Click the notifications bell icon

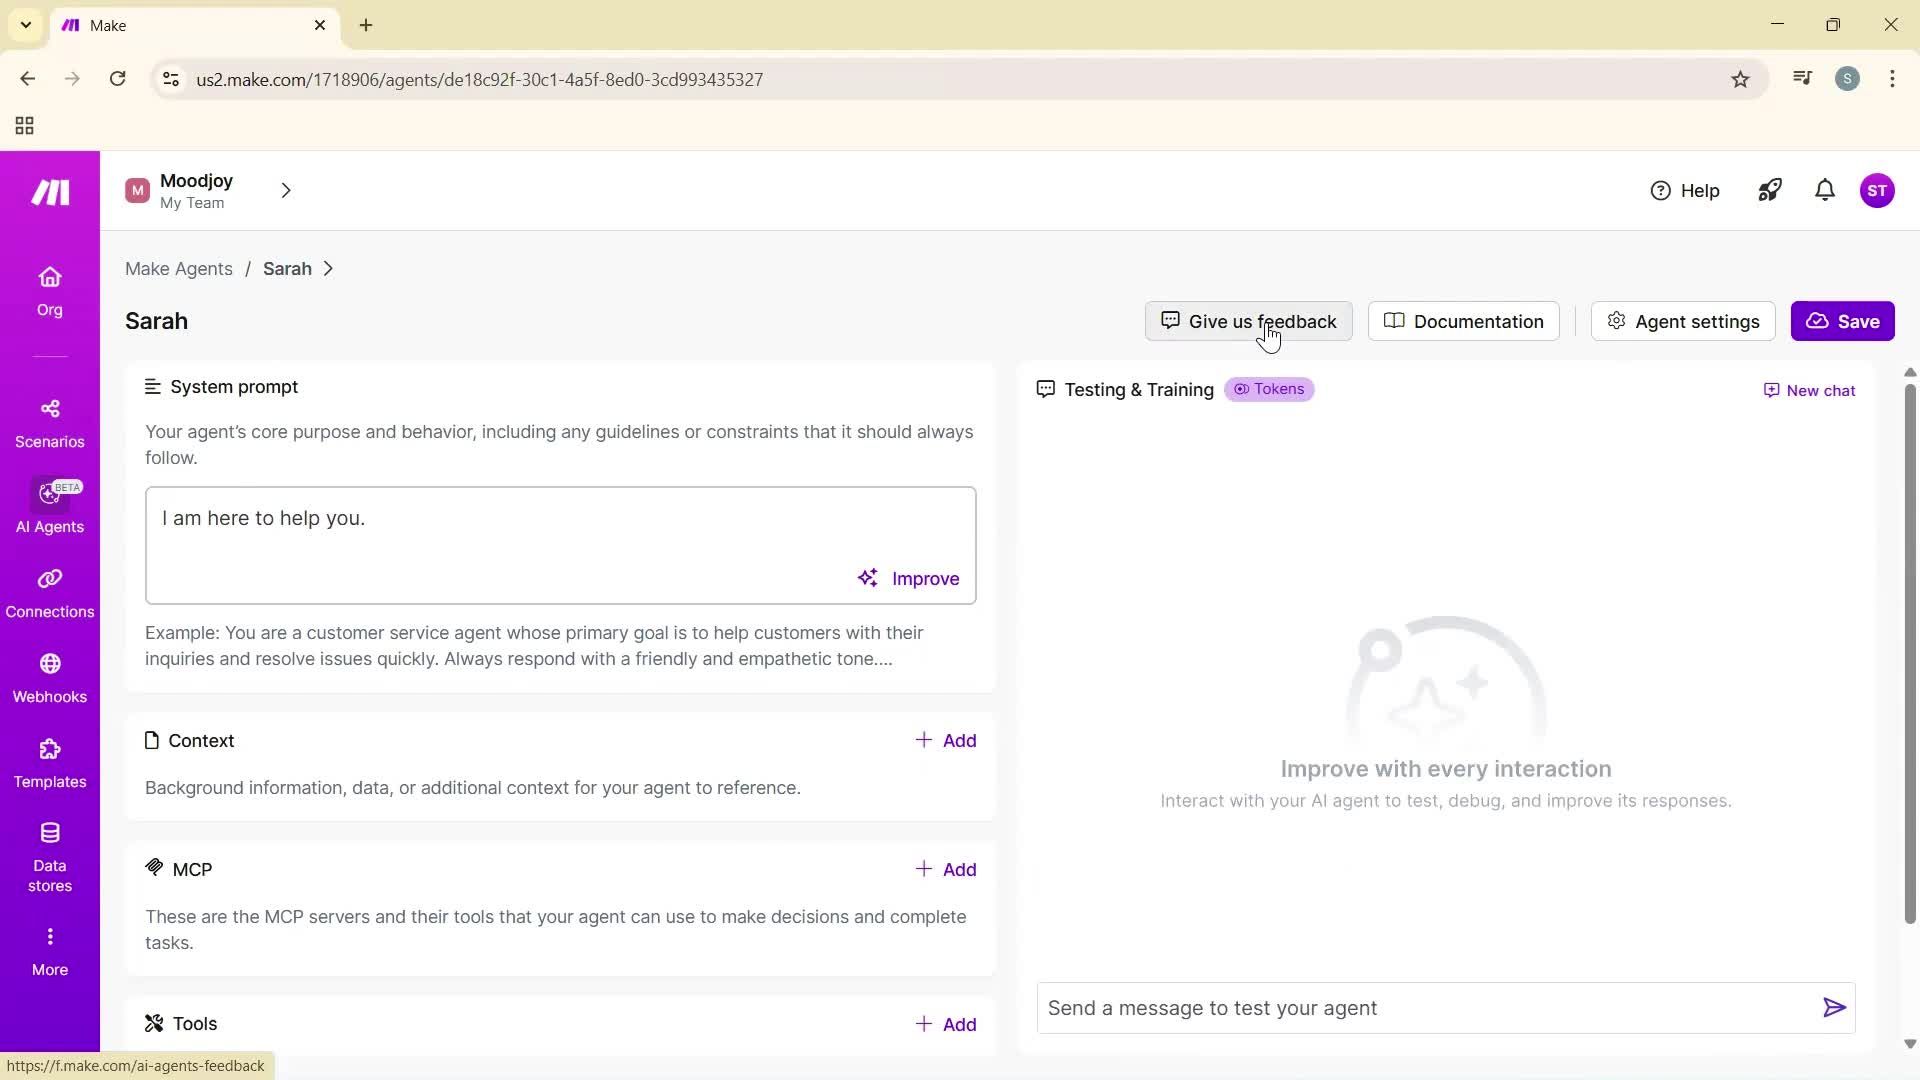click(x=1824, y=190)
